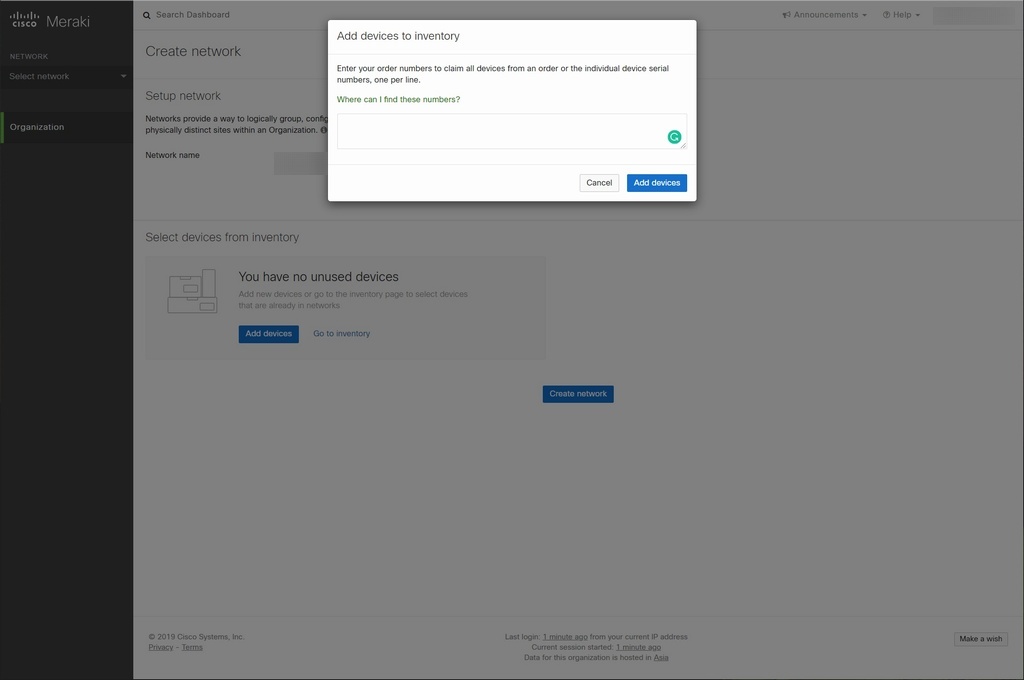Open 'Where can I find these numbers?' link
1024x680 pixels.
click(x=398, y=99)
